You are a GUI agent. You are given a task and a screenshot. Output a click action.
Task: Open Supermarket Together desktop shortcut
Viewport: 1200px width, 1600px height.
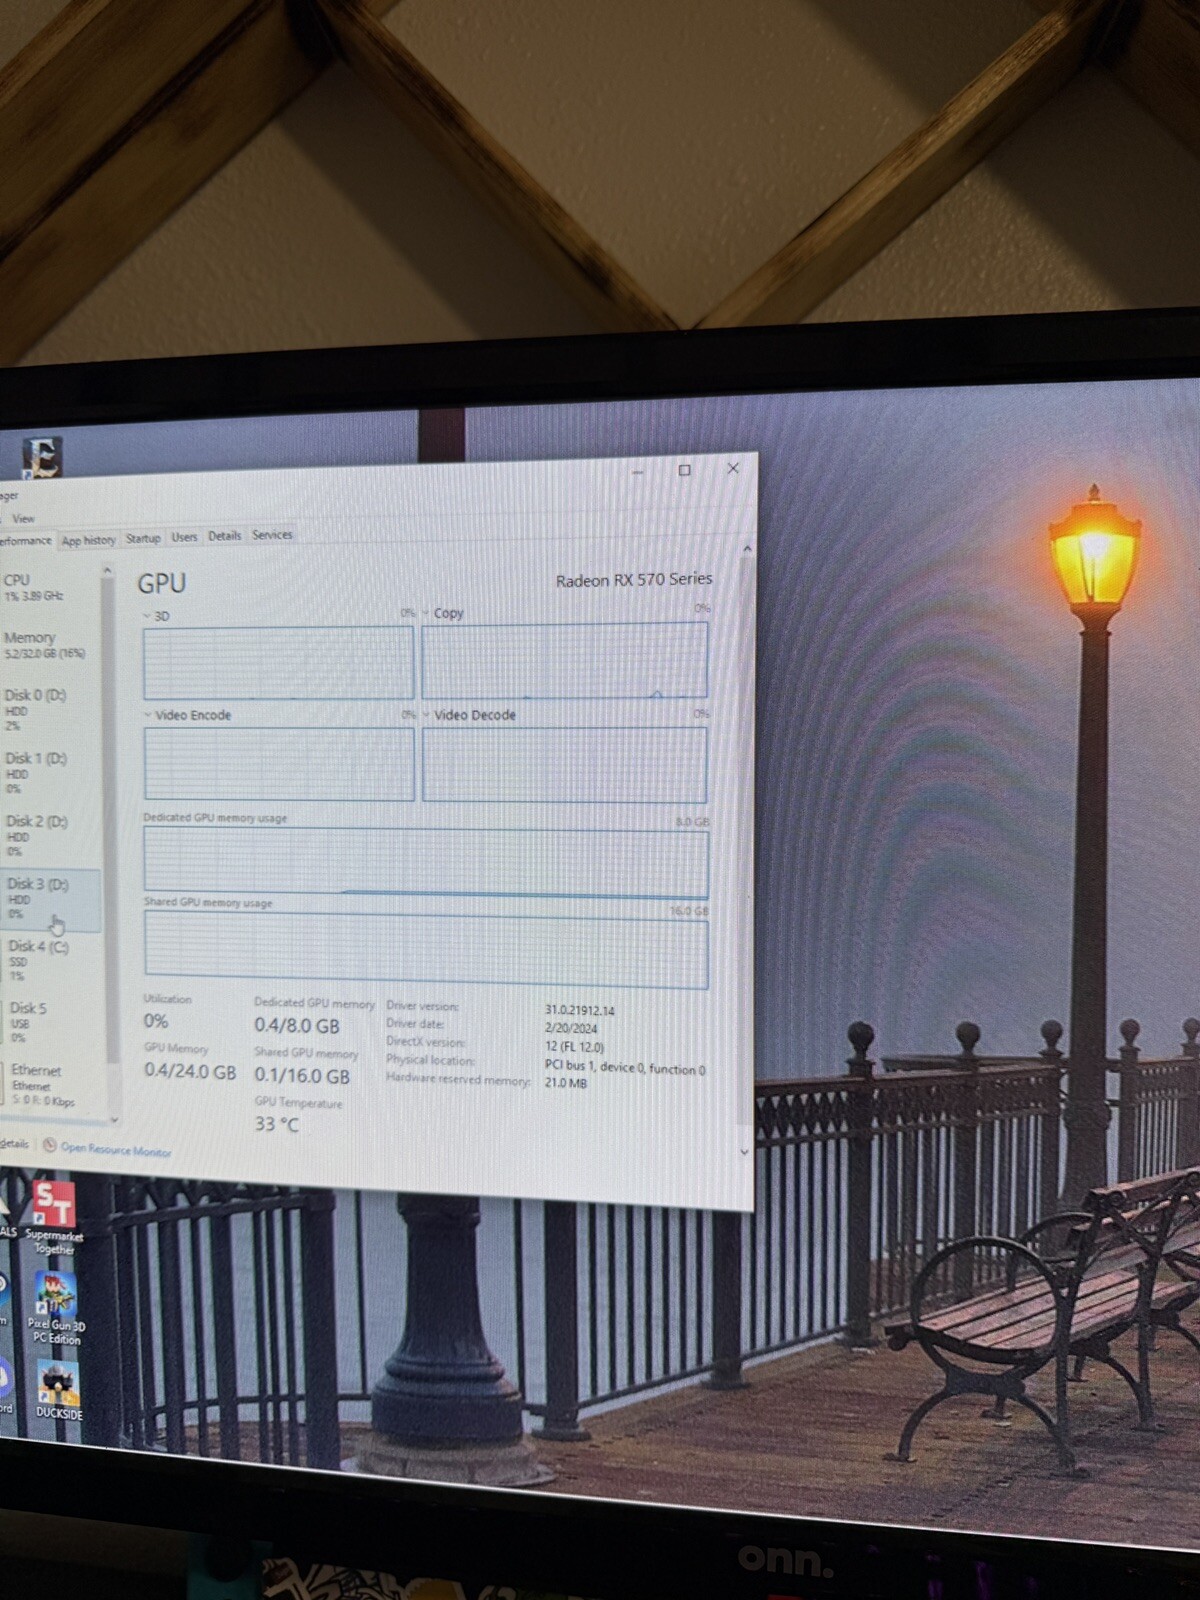click(53, 1217)
